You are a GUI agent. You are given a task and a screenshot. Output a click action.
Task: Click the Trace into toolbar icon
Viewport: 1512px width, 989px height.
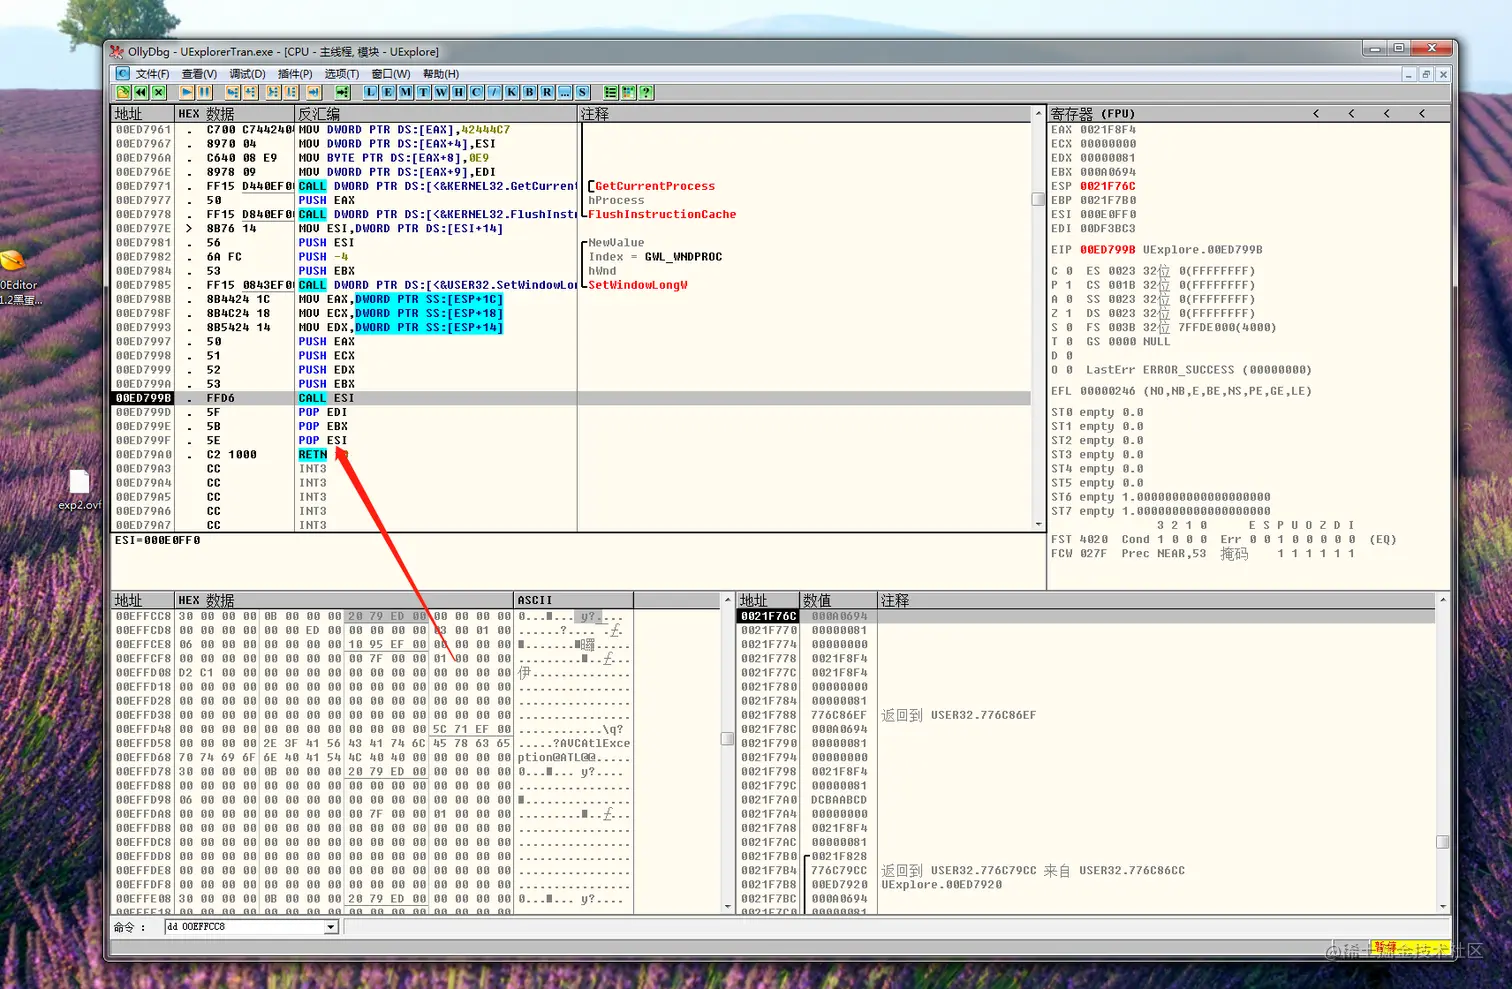[x=273, y=92]
